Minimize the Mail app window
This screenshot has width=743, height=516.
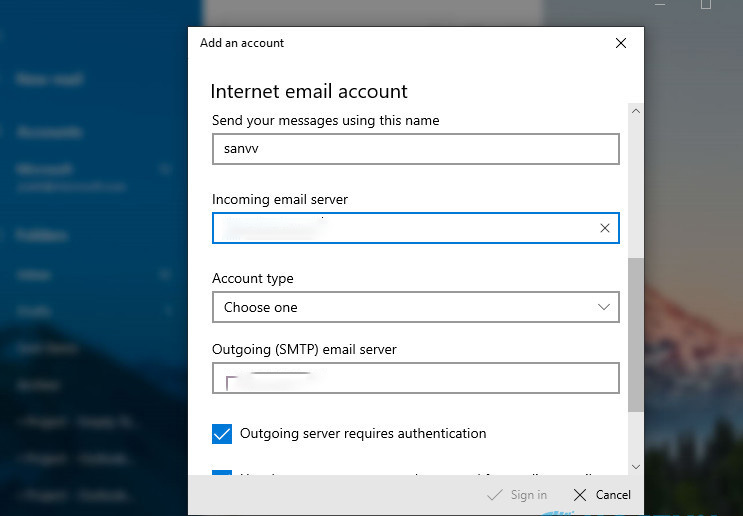660,5
